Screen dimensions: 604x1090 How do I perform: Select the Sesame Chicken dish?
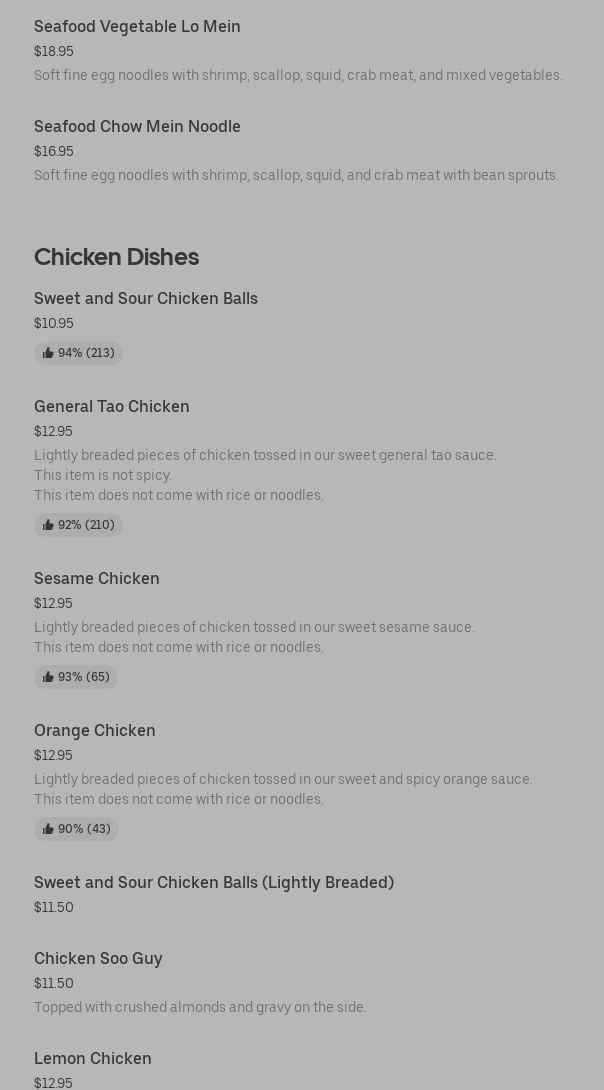(97, 579)
